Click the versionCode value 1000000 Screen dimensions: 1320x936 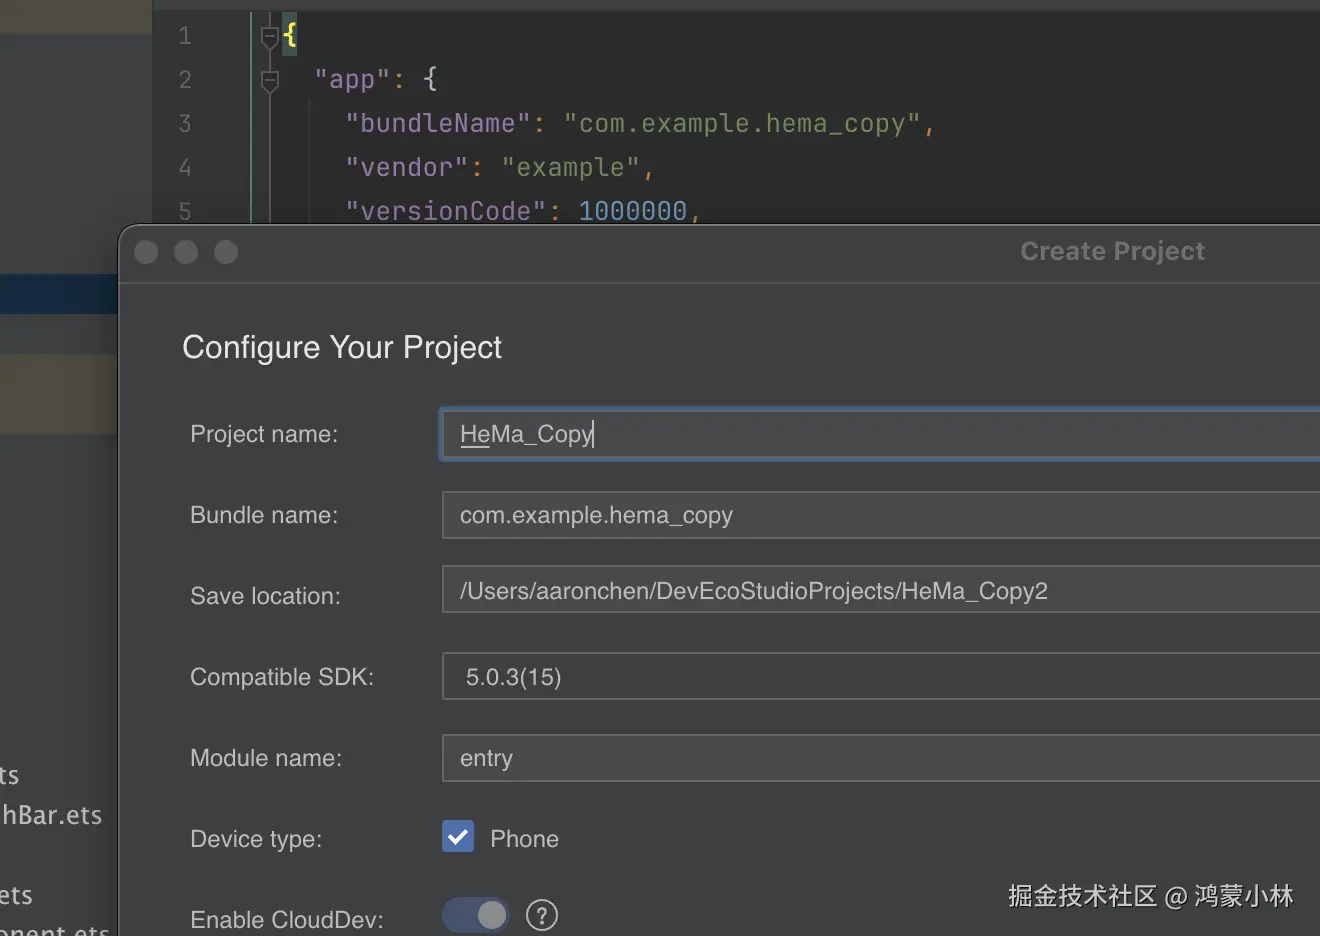point(632,211)
